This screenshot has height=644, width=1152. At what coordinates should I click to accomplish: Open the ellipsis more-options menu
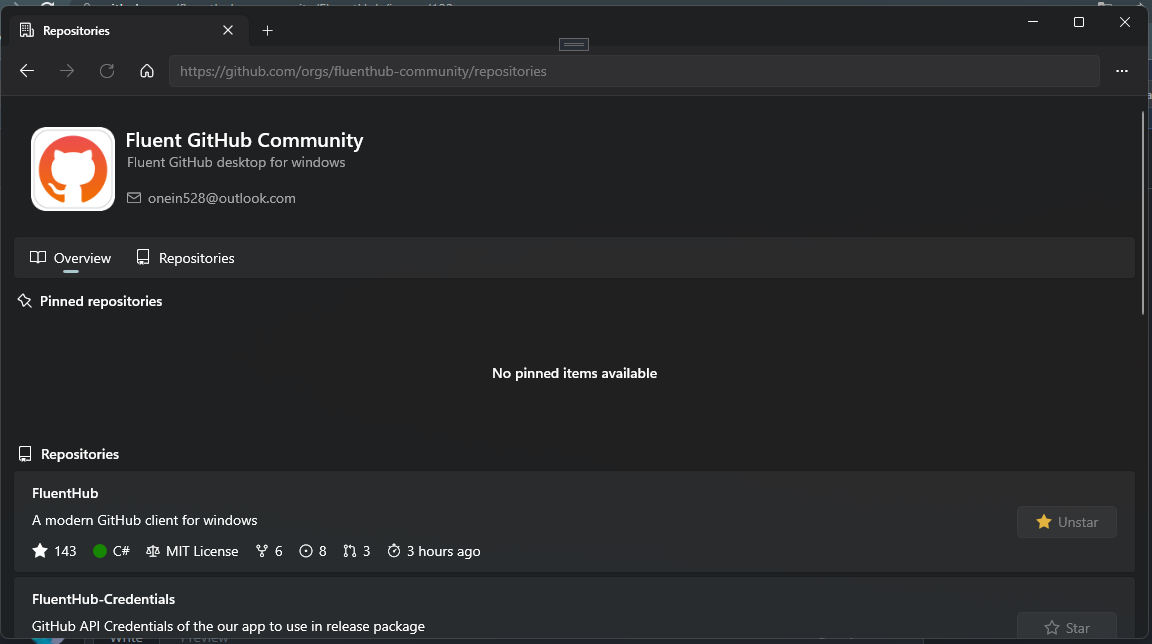(x=1122, y=70)
